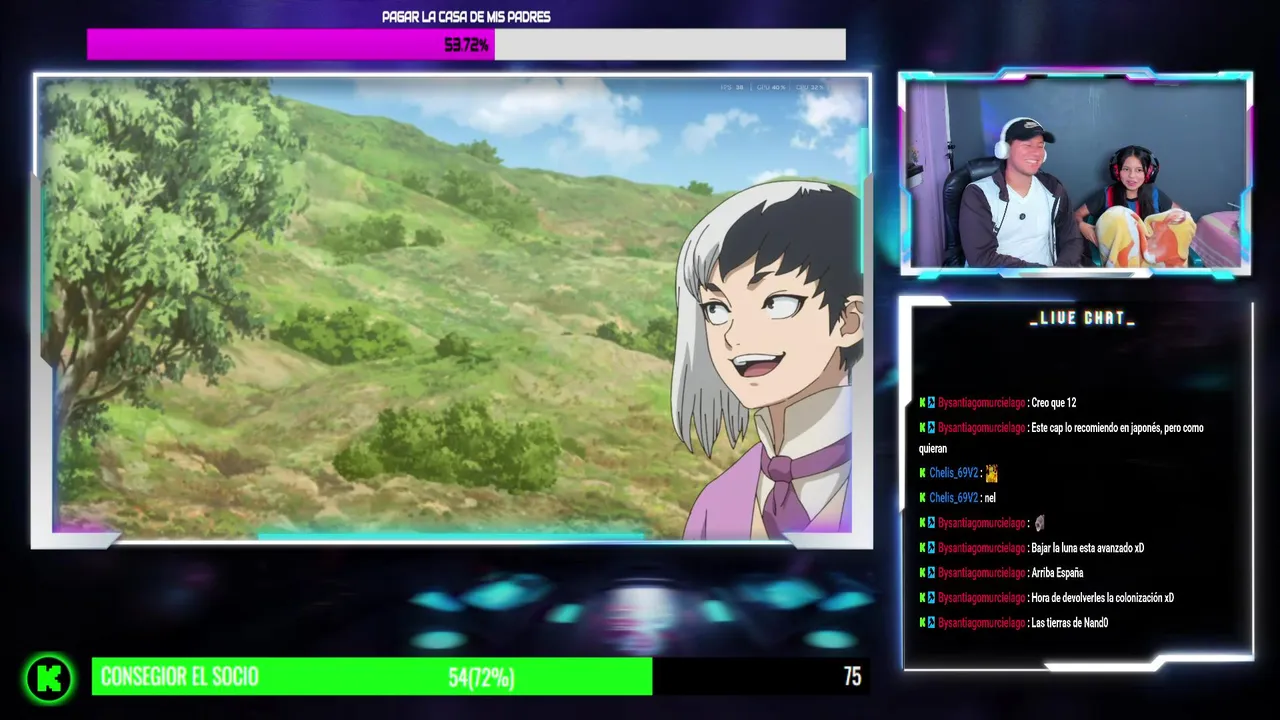Click the "PAGAR LA CASA DE MIS PADRES" title
This screenshot has width=1280, height=720.
466,17
